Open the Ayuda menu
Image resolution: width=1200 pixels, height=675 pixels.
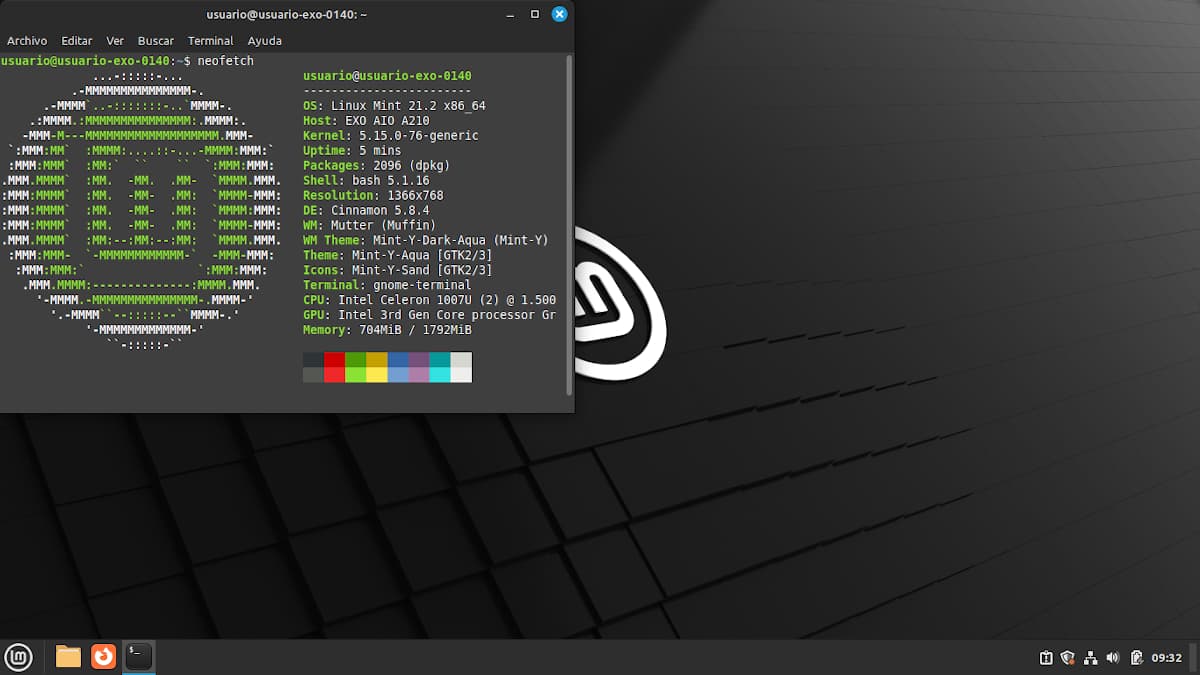point(265,41)
